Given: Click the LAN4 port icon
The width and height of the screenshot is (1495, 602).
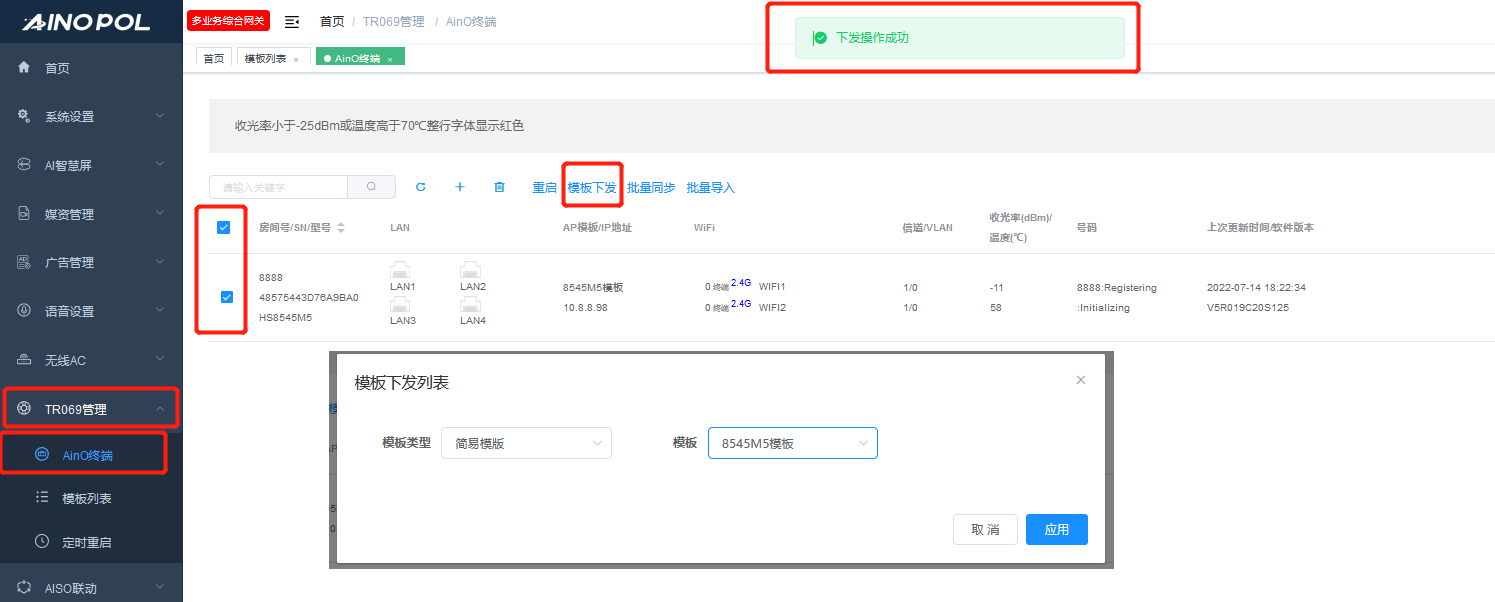Looking at the screenshot, I should (x=472, y=304).
